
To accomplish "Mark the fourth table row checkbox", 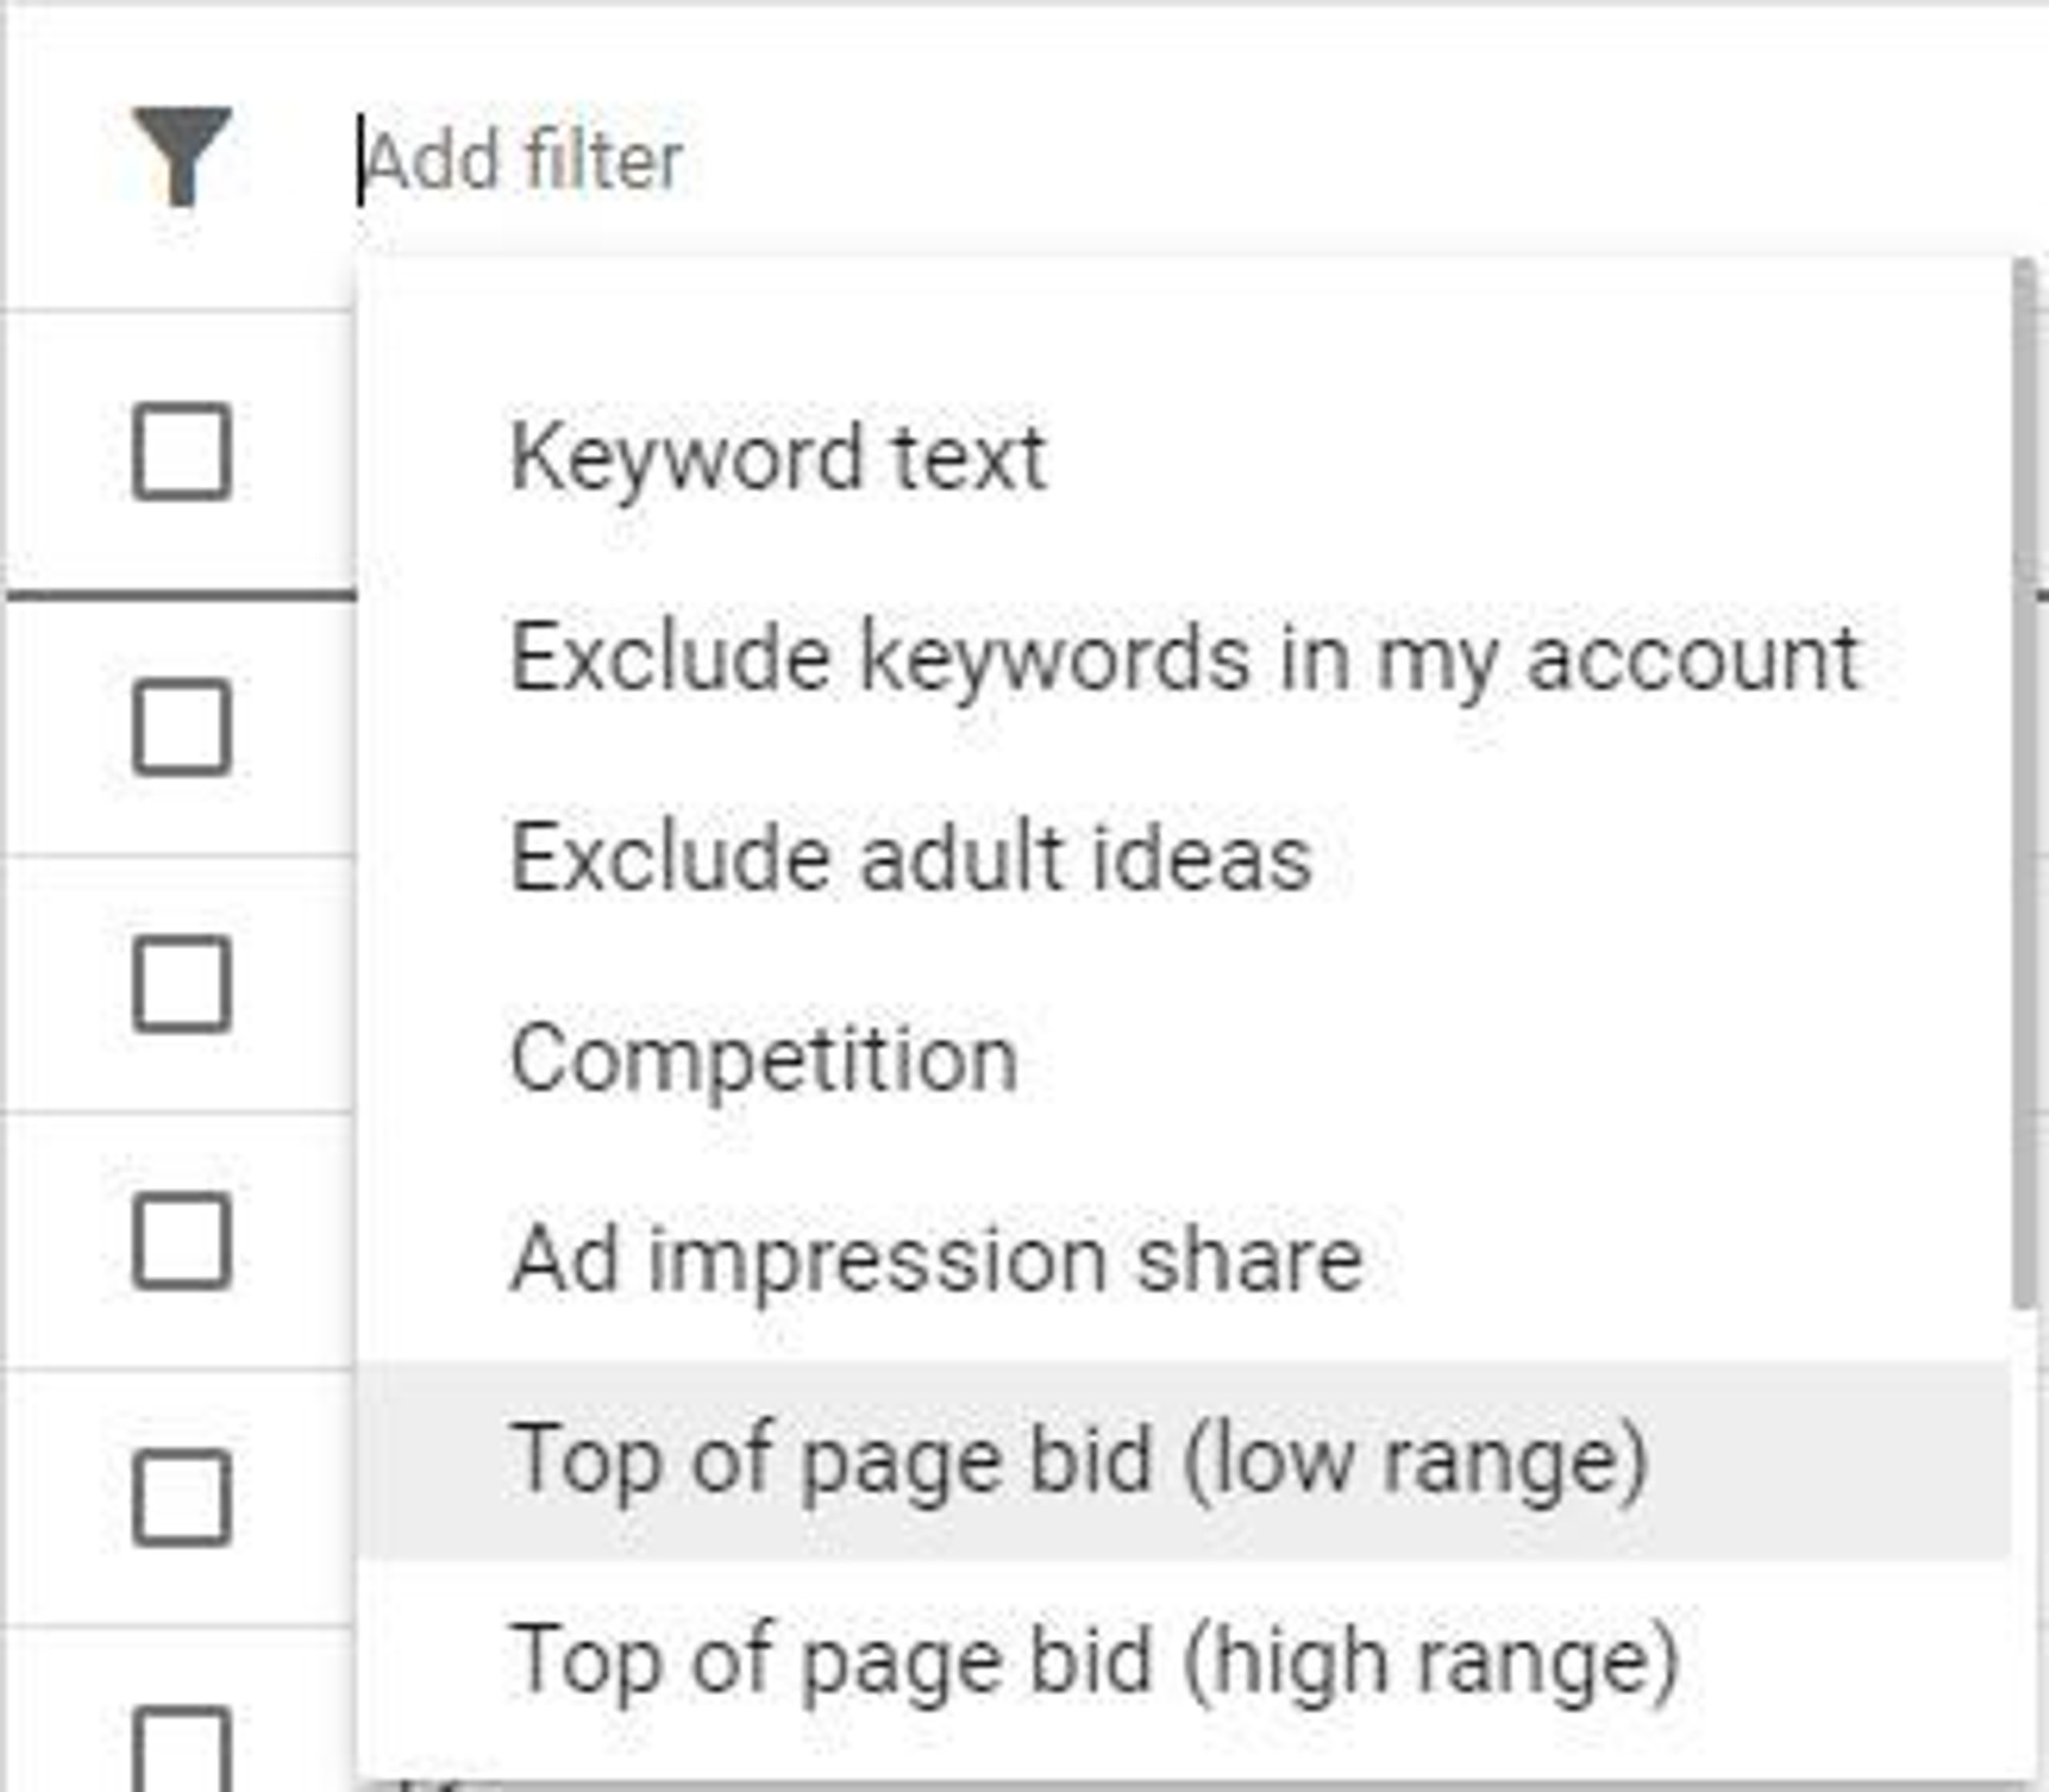I will click(x=182, y=1497).
